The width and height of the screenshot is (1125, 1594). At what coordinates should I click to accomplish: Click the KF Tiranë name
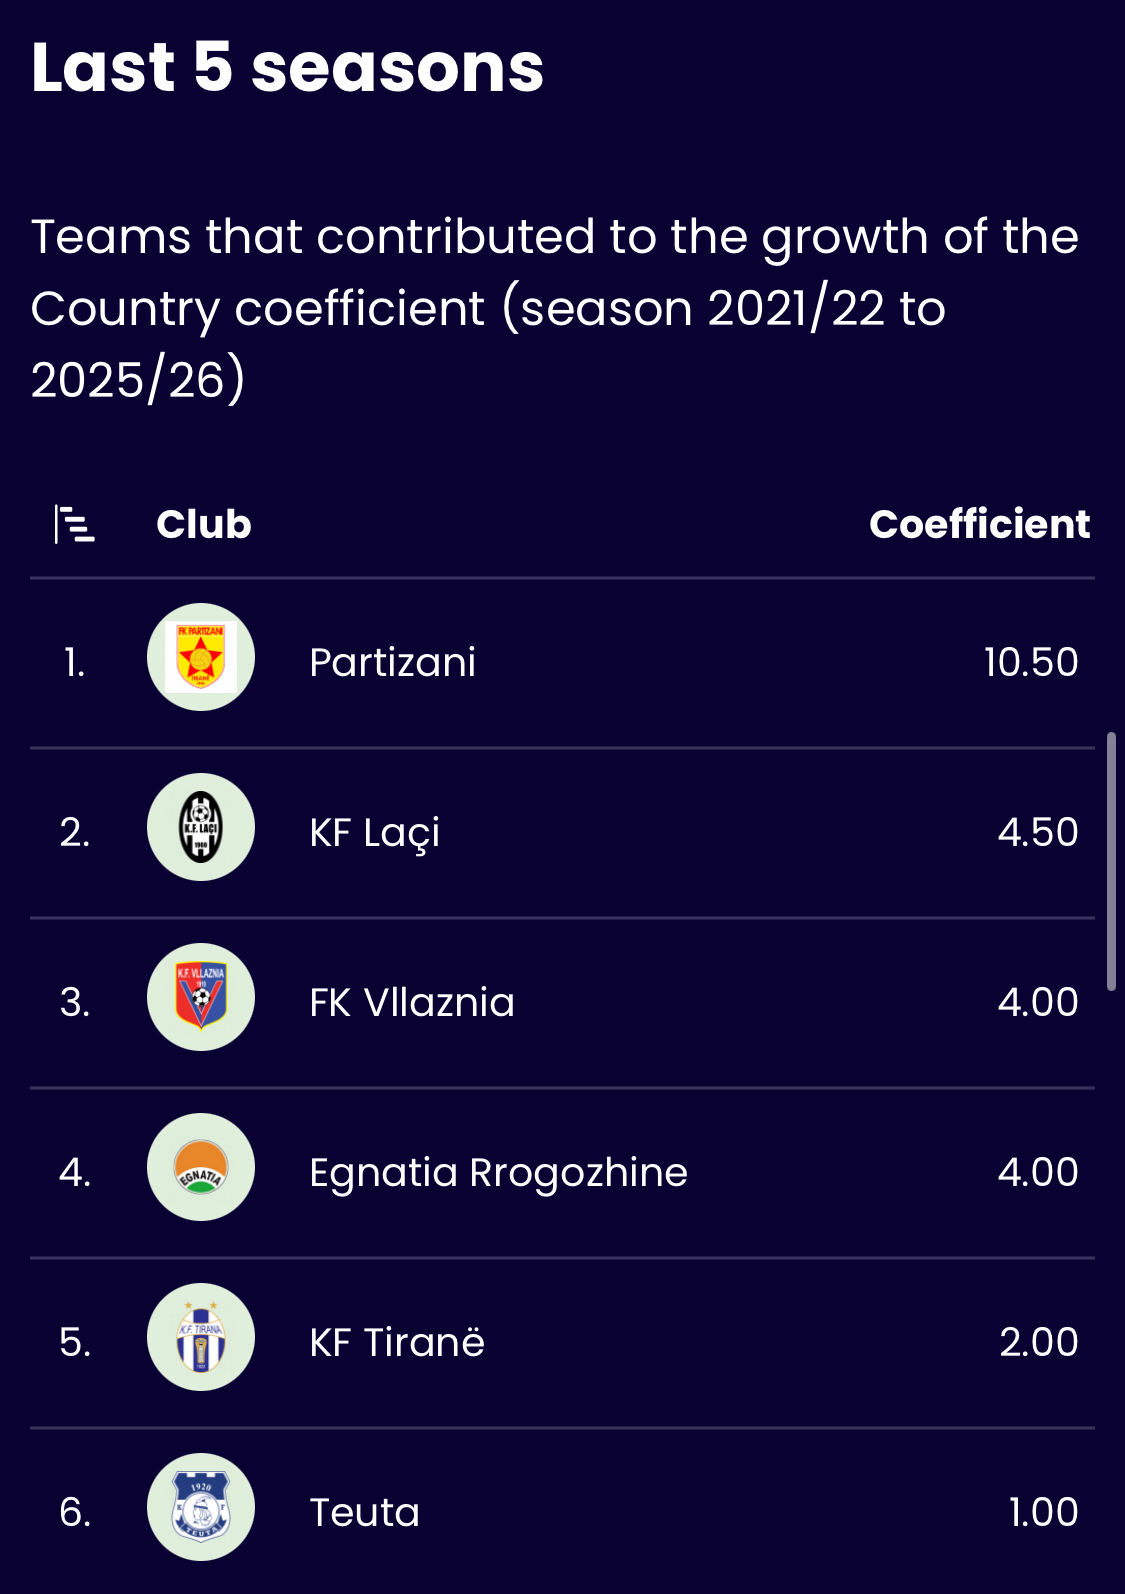tap(397, 1341)
